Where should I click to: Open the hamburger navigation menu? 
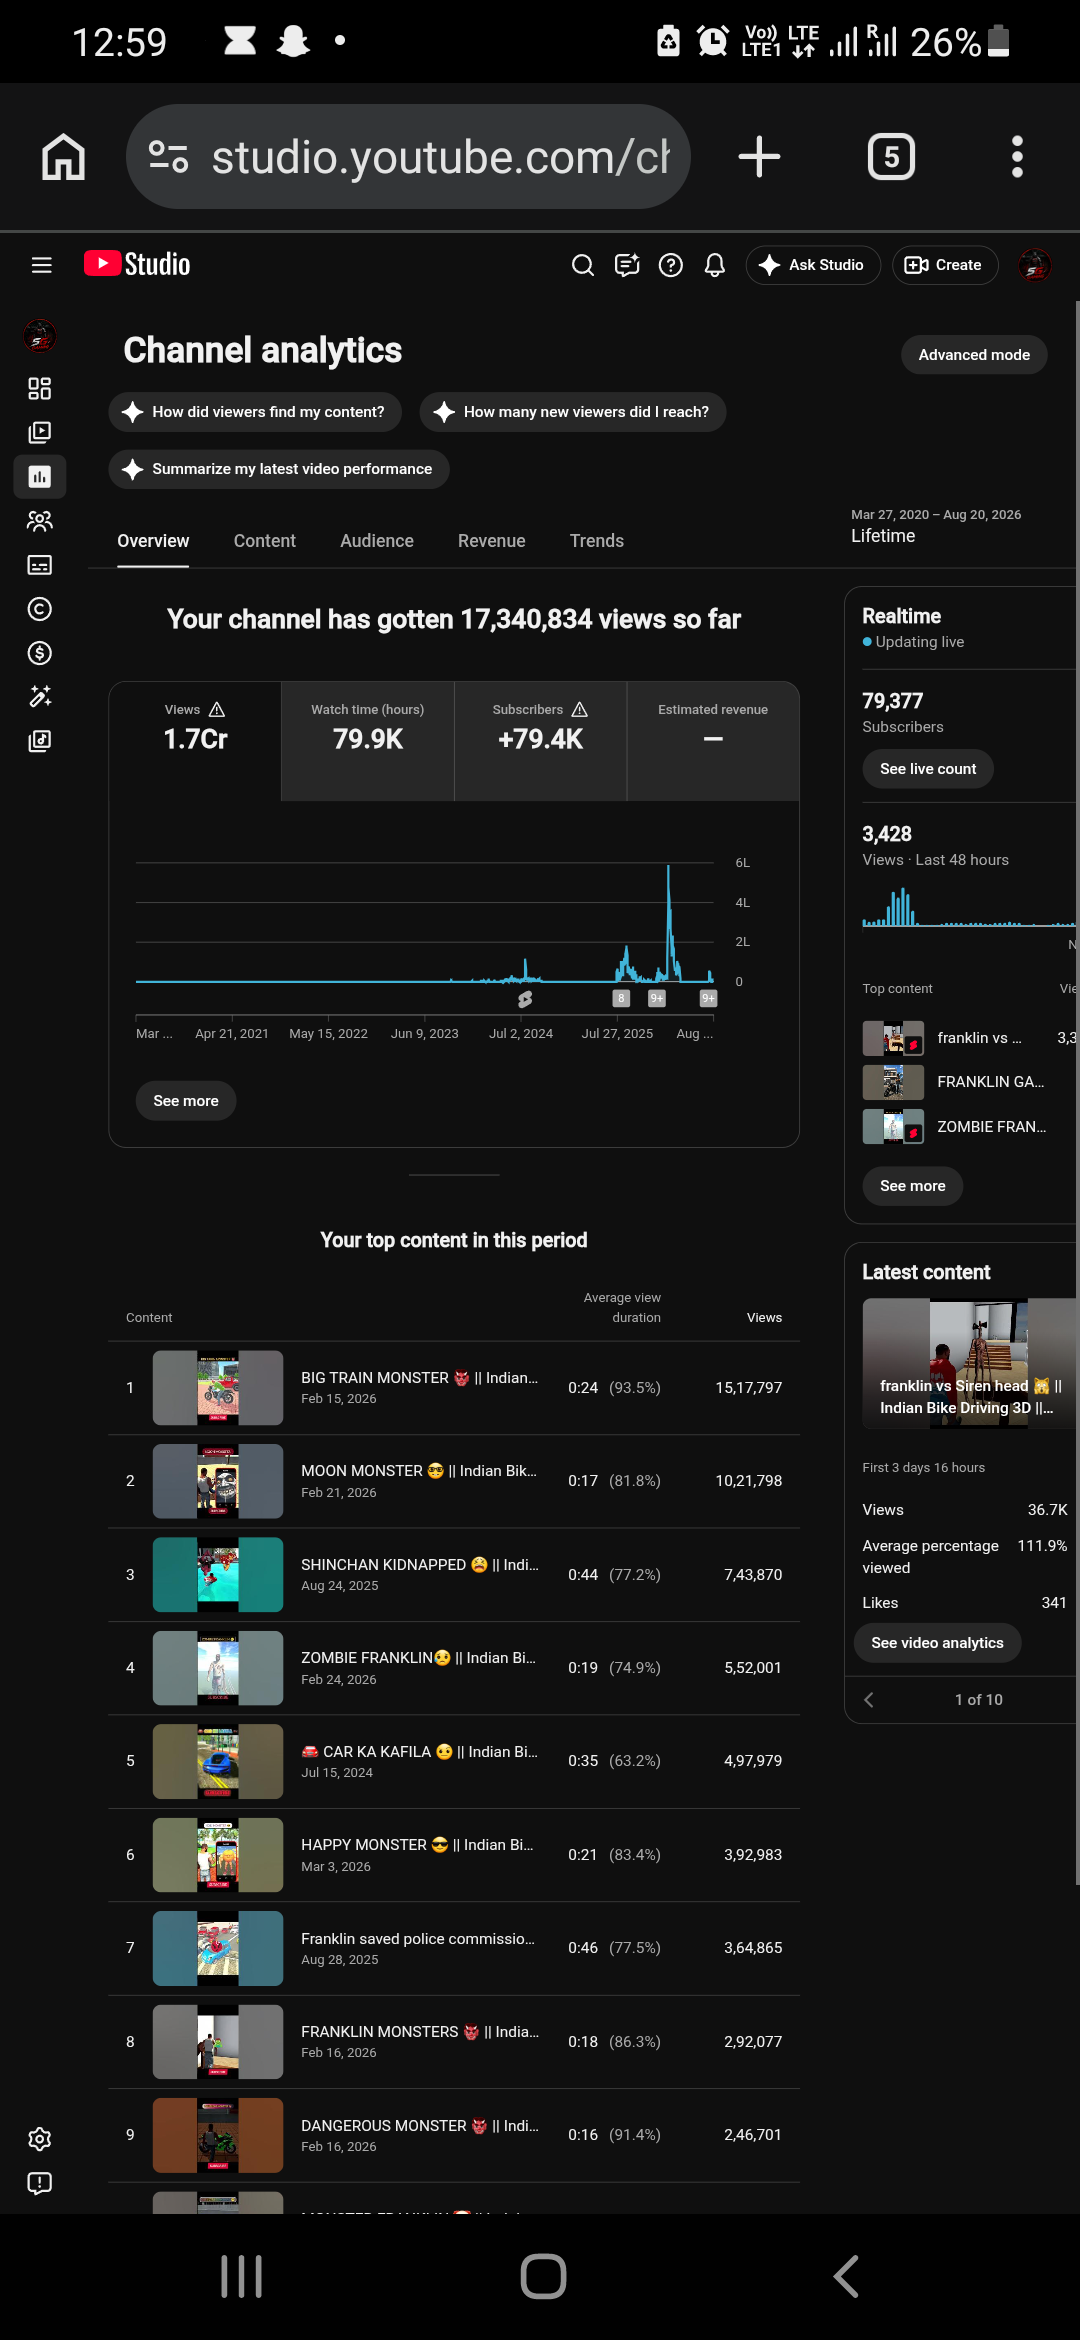coord(41,265)
